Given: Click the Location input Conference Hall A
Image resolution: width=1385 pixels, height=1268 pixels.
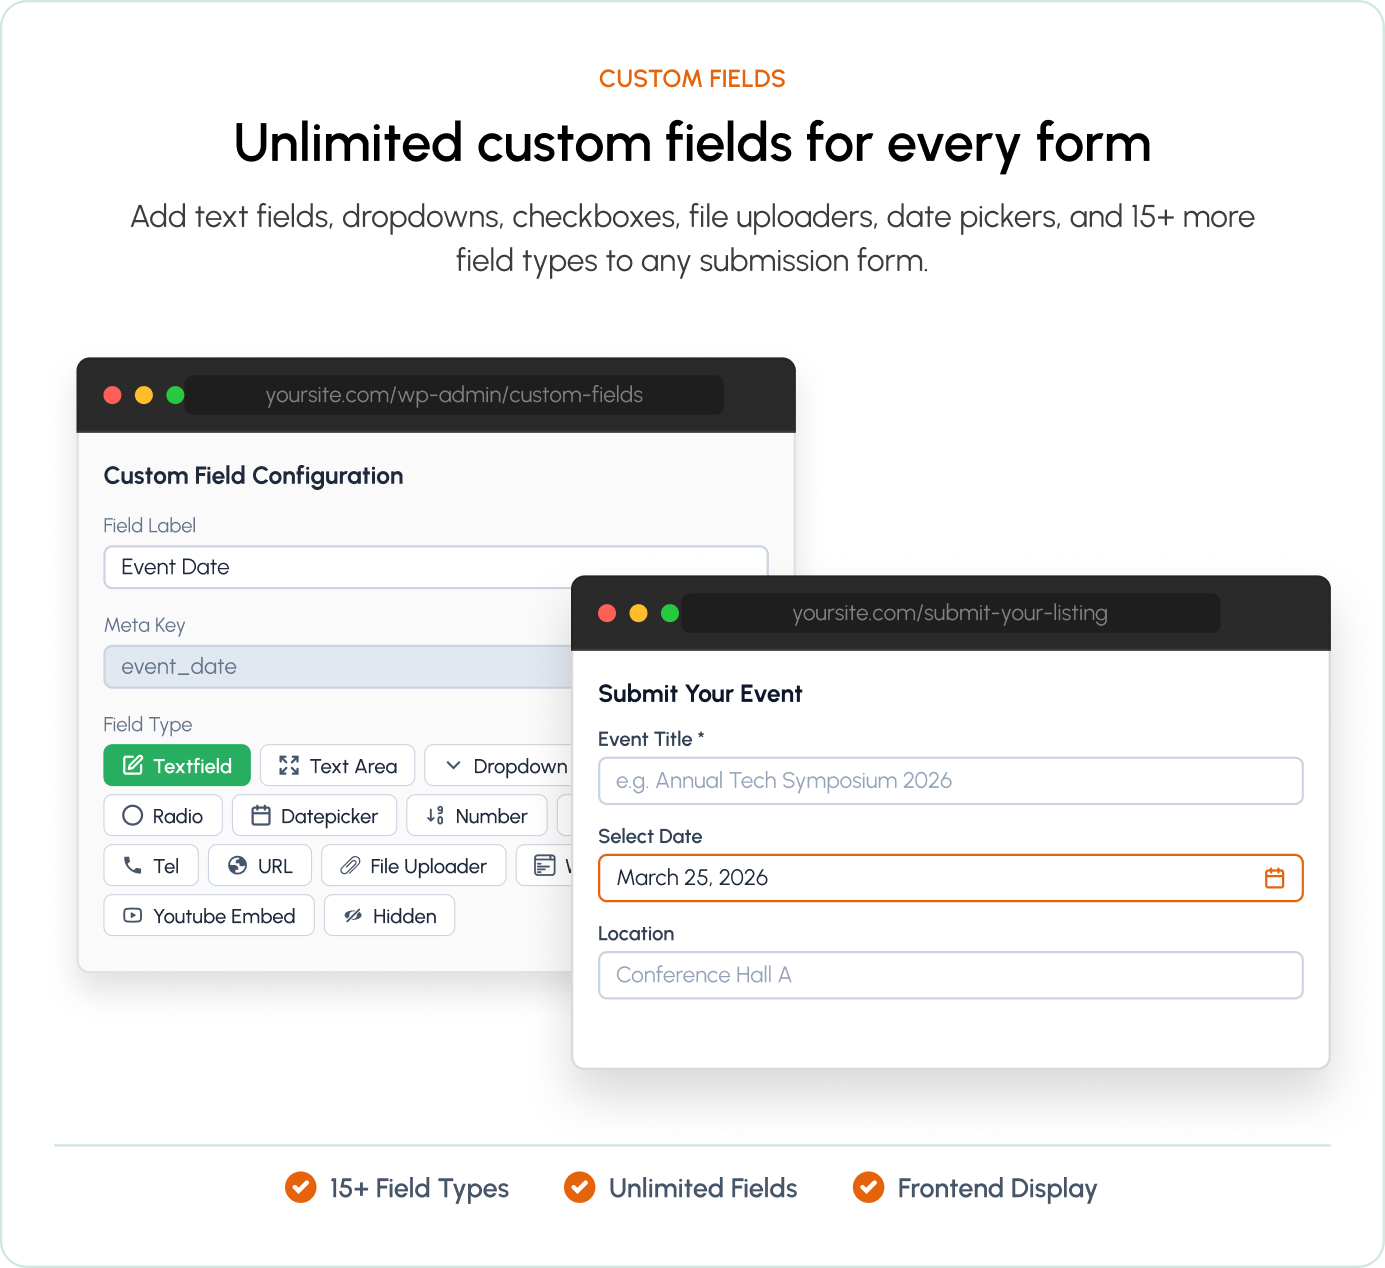Looking at the screenshot, I should (951, 975).
